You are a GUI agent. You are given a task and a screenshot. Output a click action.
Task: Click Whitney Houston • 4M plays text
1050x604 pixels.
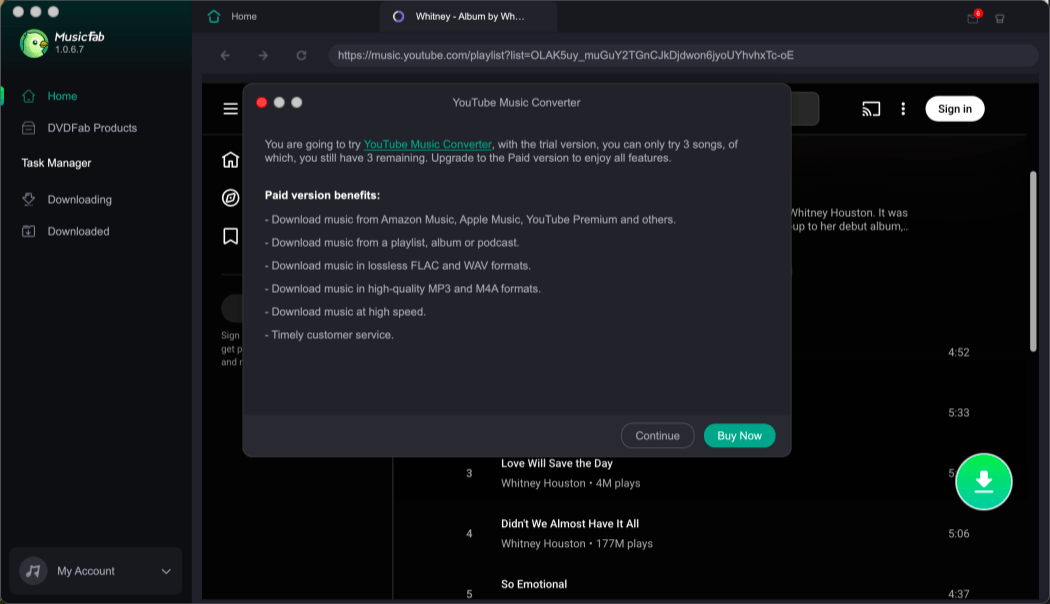pyautogui.click(x=571, y=483)
